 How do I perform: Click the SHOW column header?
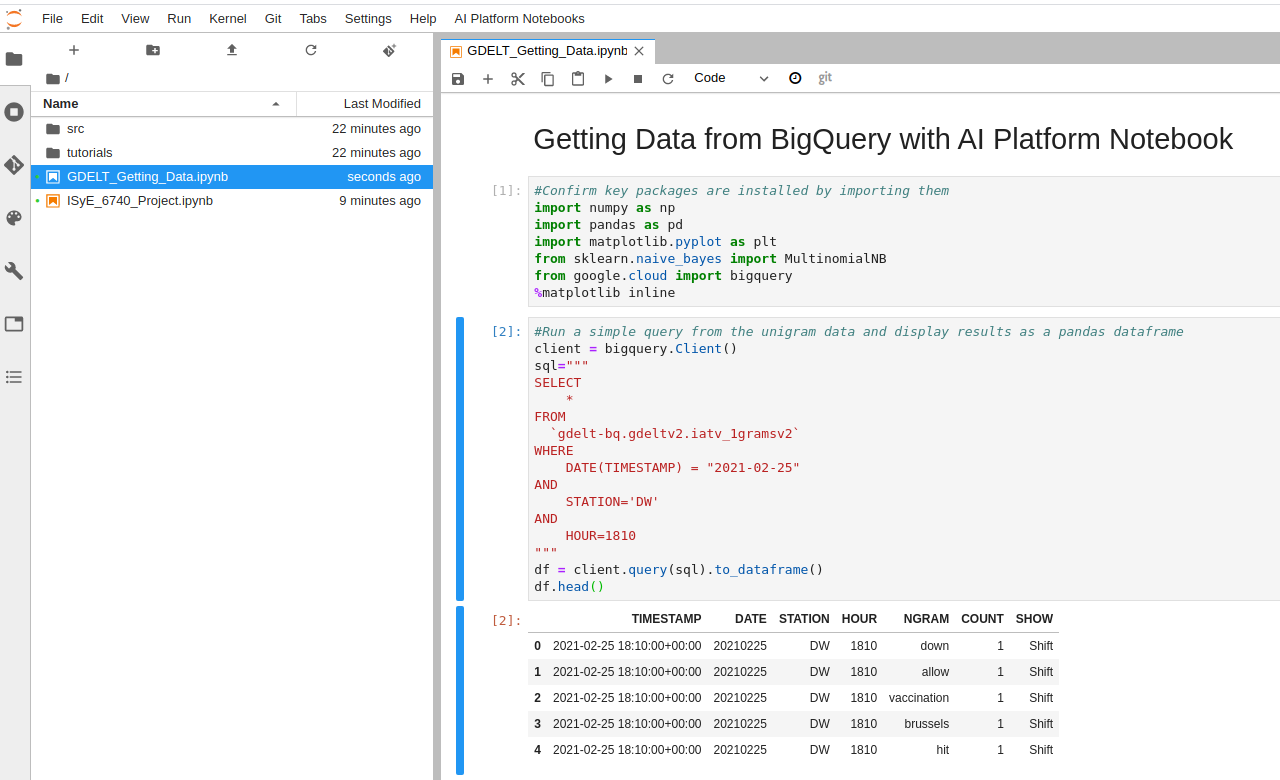pos(1034,619)
